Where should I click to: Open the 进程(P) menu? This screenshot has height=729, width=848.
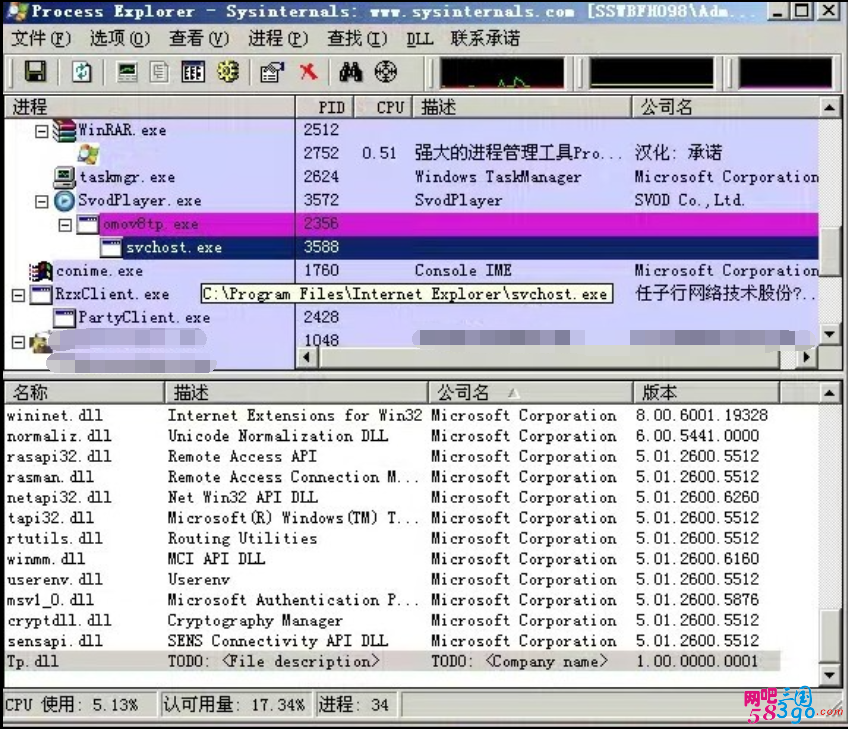pos(278,38)
